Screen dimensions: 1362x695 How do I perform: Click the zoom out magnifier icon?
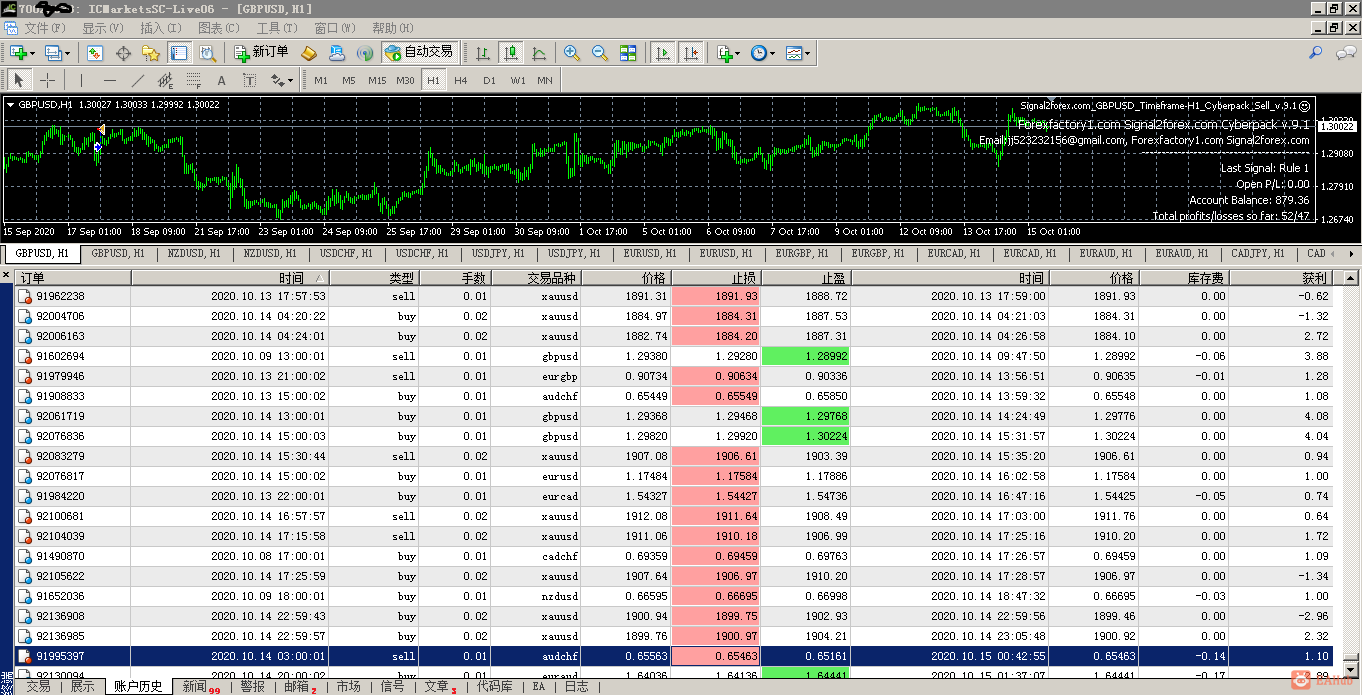click(600, 53)
